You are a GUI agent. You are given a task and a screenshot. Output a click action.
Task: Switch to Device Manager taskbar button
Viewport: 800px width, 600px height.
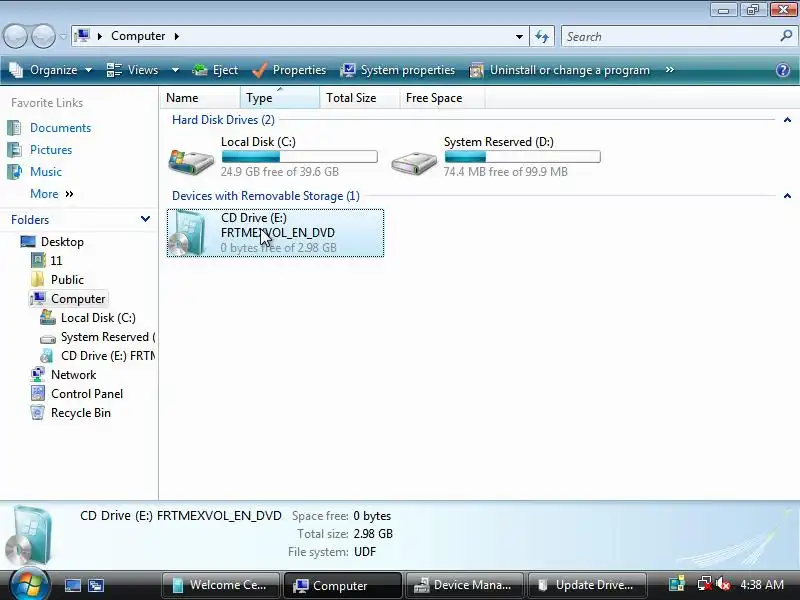[x=464, y=585]
